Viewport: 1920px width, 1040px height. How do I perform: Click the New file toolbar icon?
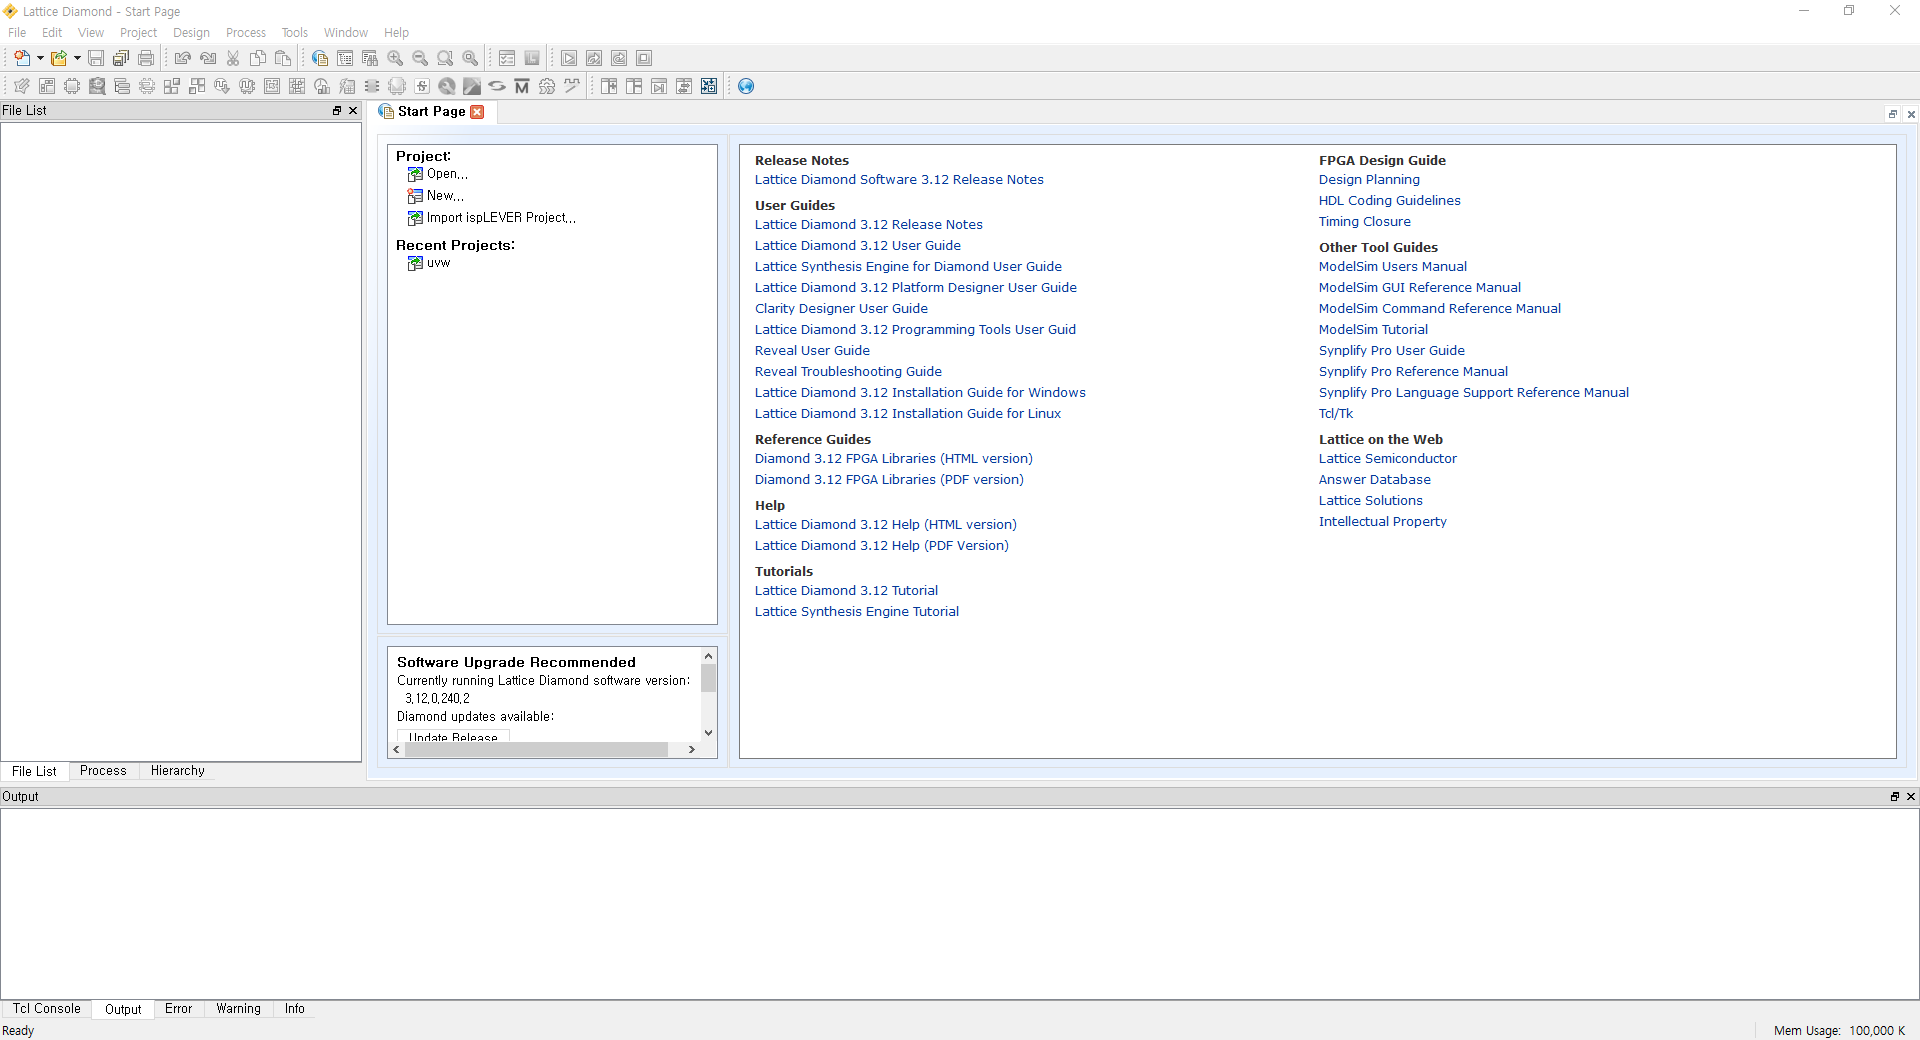[22, 58]
